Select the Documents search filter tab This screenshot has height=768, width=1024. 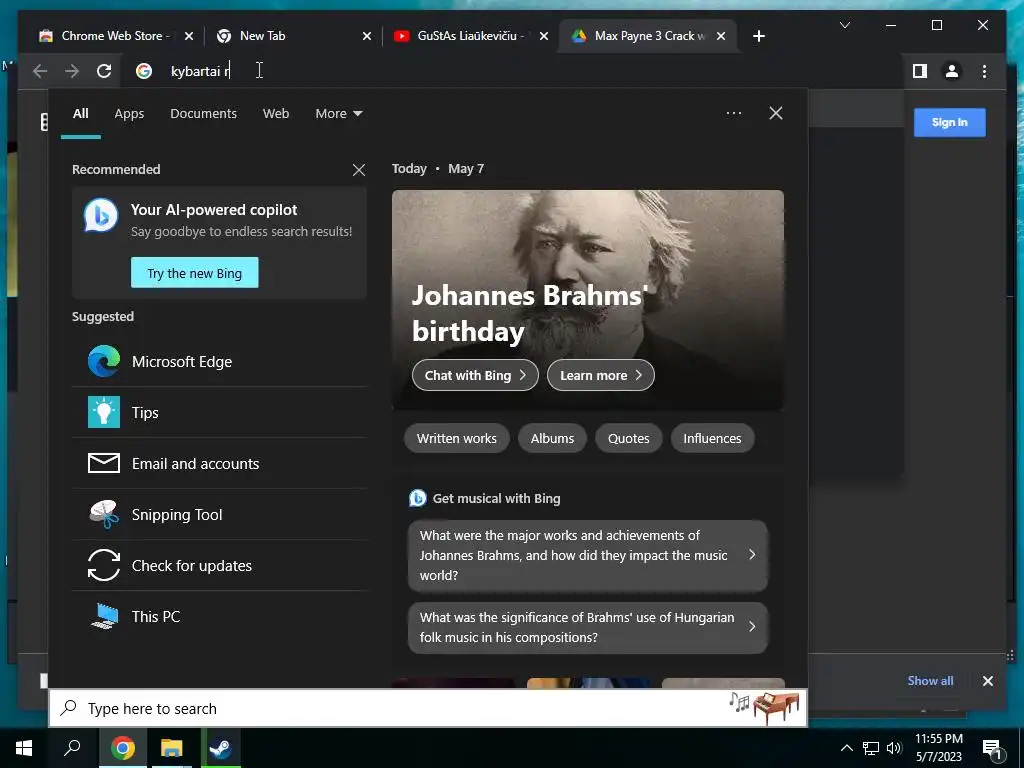coord(203,114)
